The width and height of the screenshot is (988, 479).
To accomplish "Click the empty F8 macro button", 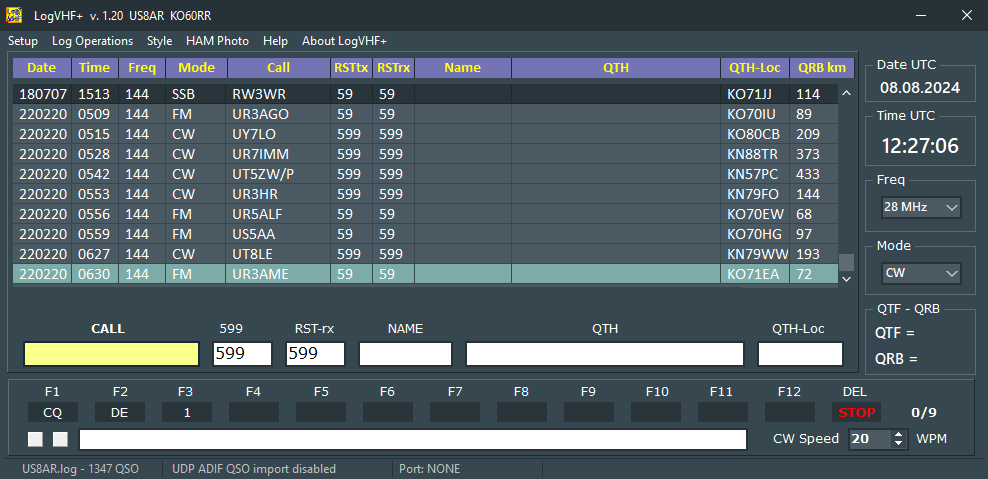I will point(521,412).
